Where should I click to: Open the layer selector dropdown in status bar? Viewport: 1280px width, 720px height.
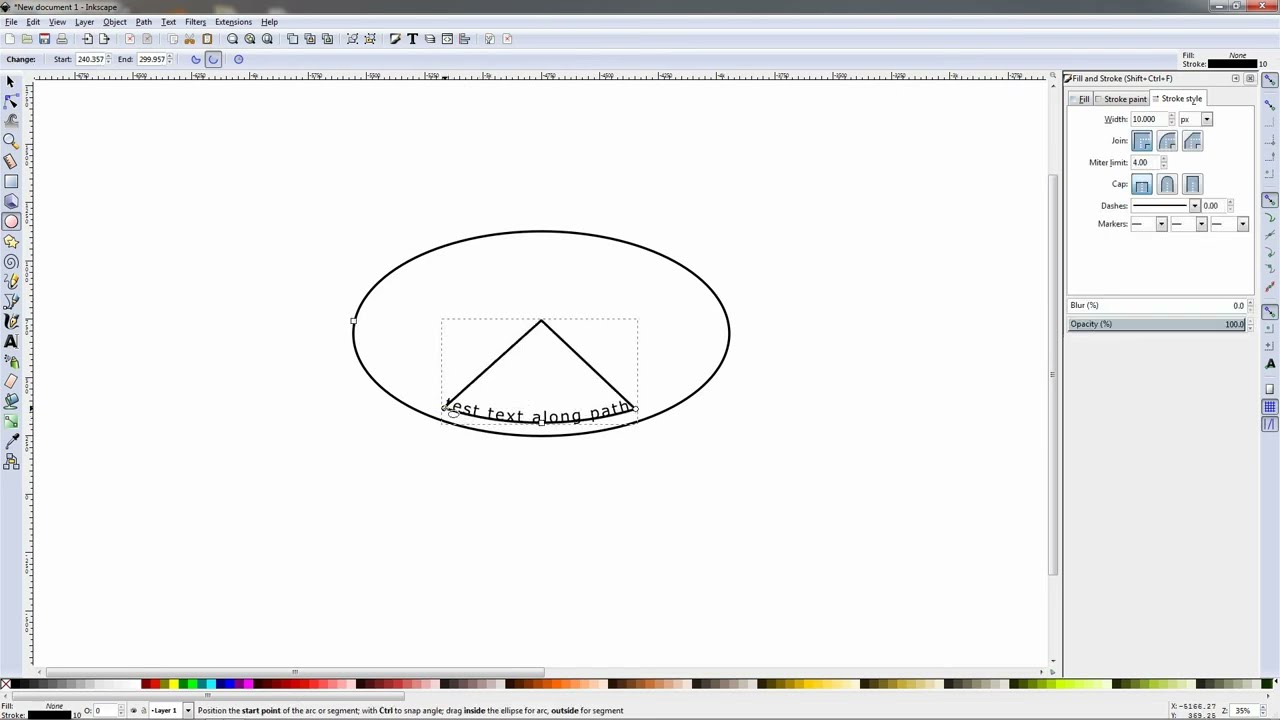point(187,711)
